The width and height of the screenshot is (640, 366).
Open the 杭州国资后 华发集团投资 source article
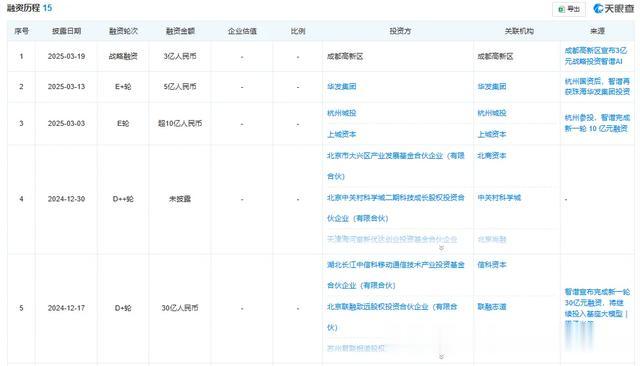(597, 87)
